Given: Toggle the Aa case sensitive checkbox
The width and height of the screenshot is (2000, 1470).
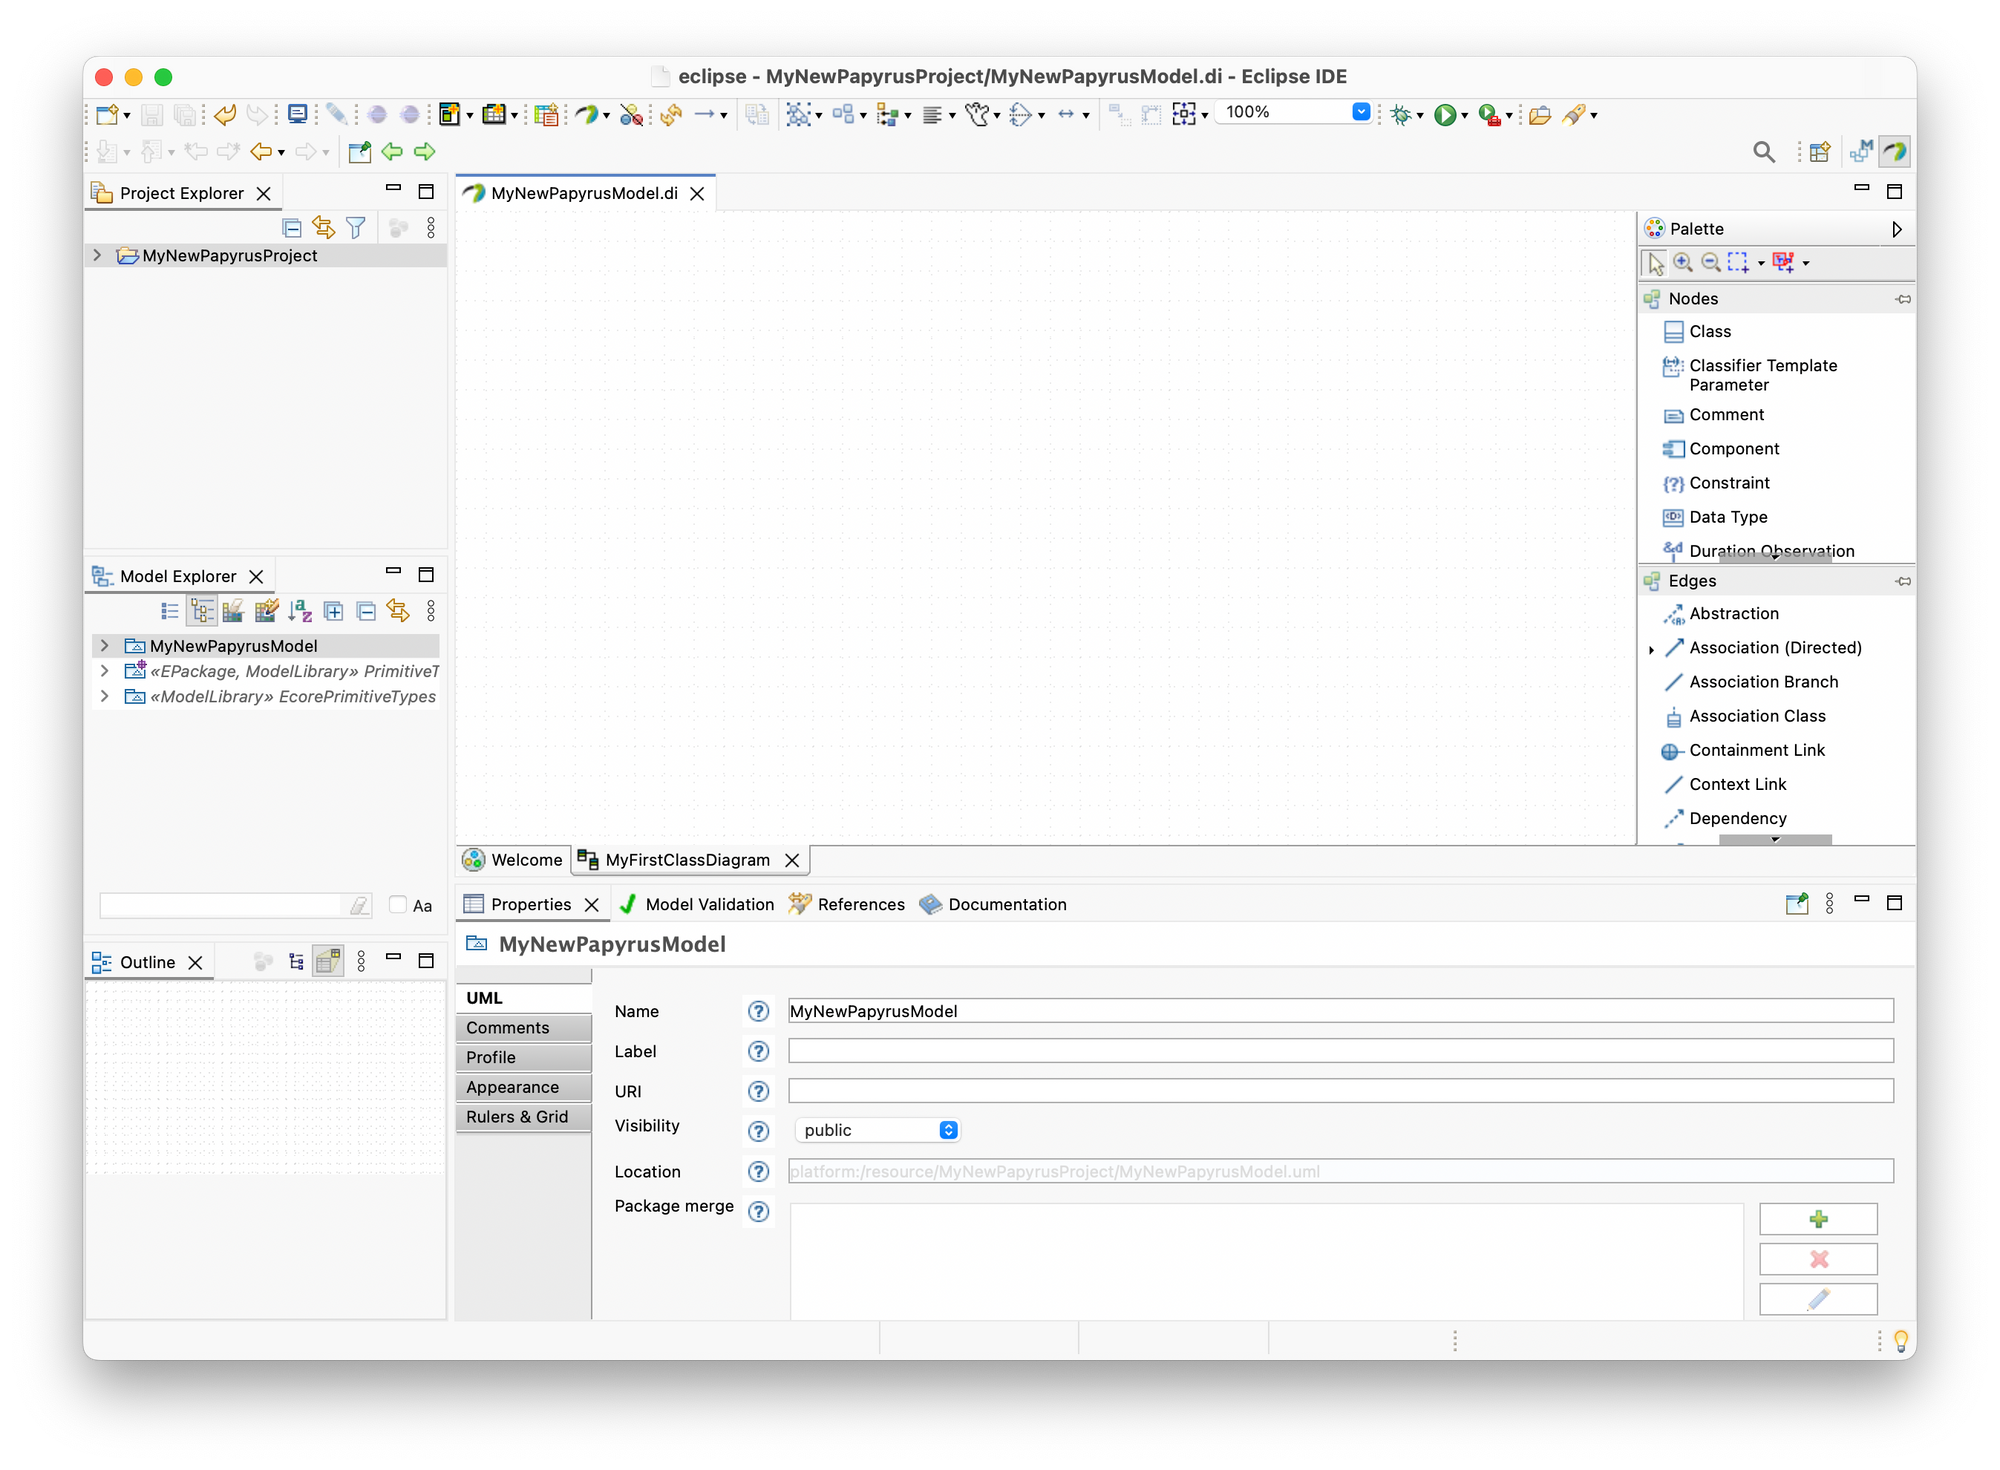Looking at the screenshot, I should point(398,905).
